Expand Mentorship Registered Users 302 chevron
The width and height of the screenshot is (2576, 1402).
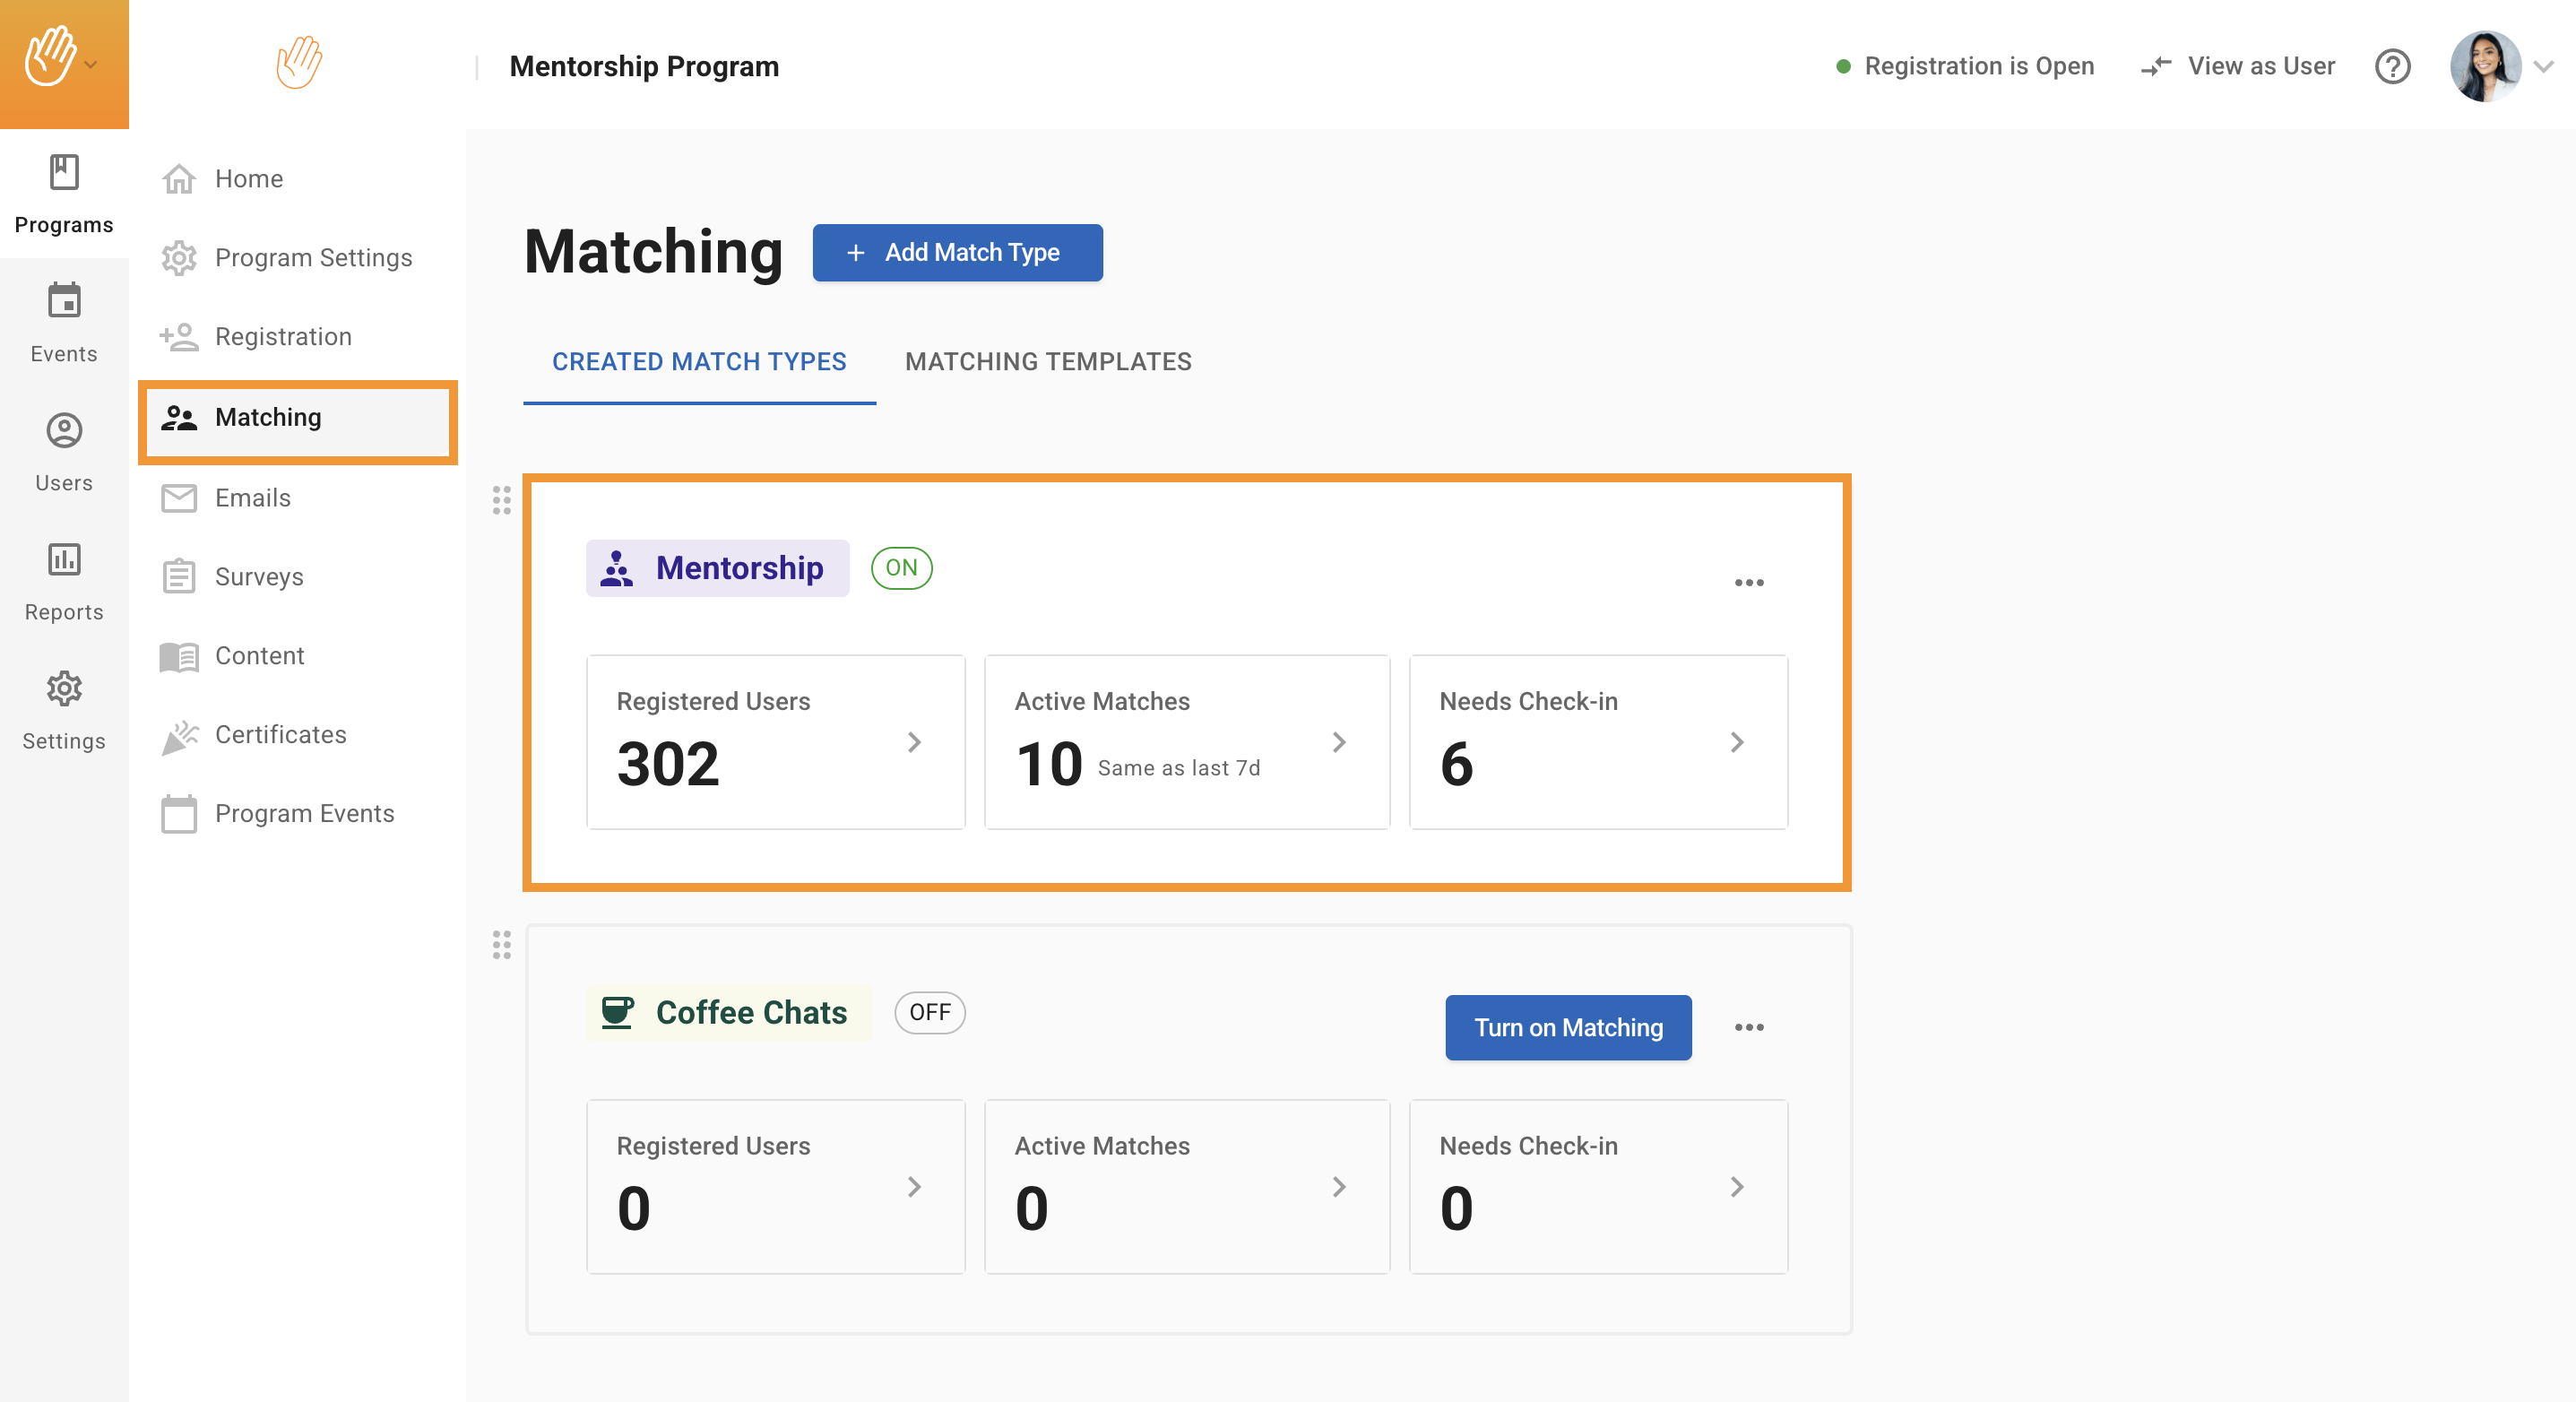pyautogui.click(x=913, y=742)
